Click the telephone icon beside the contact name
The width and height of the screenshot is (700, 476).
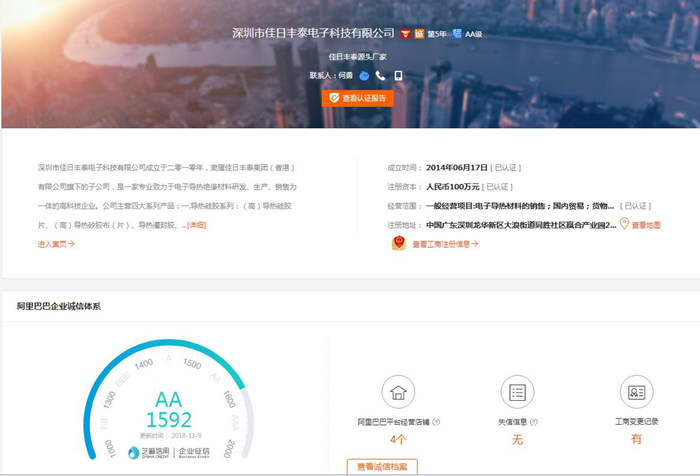(381, 76)
